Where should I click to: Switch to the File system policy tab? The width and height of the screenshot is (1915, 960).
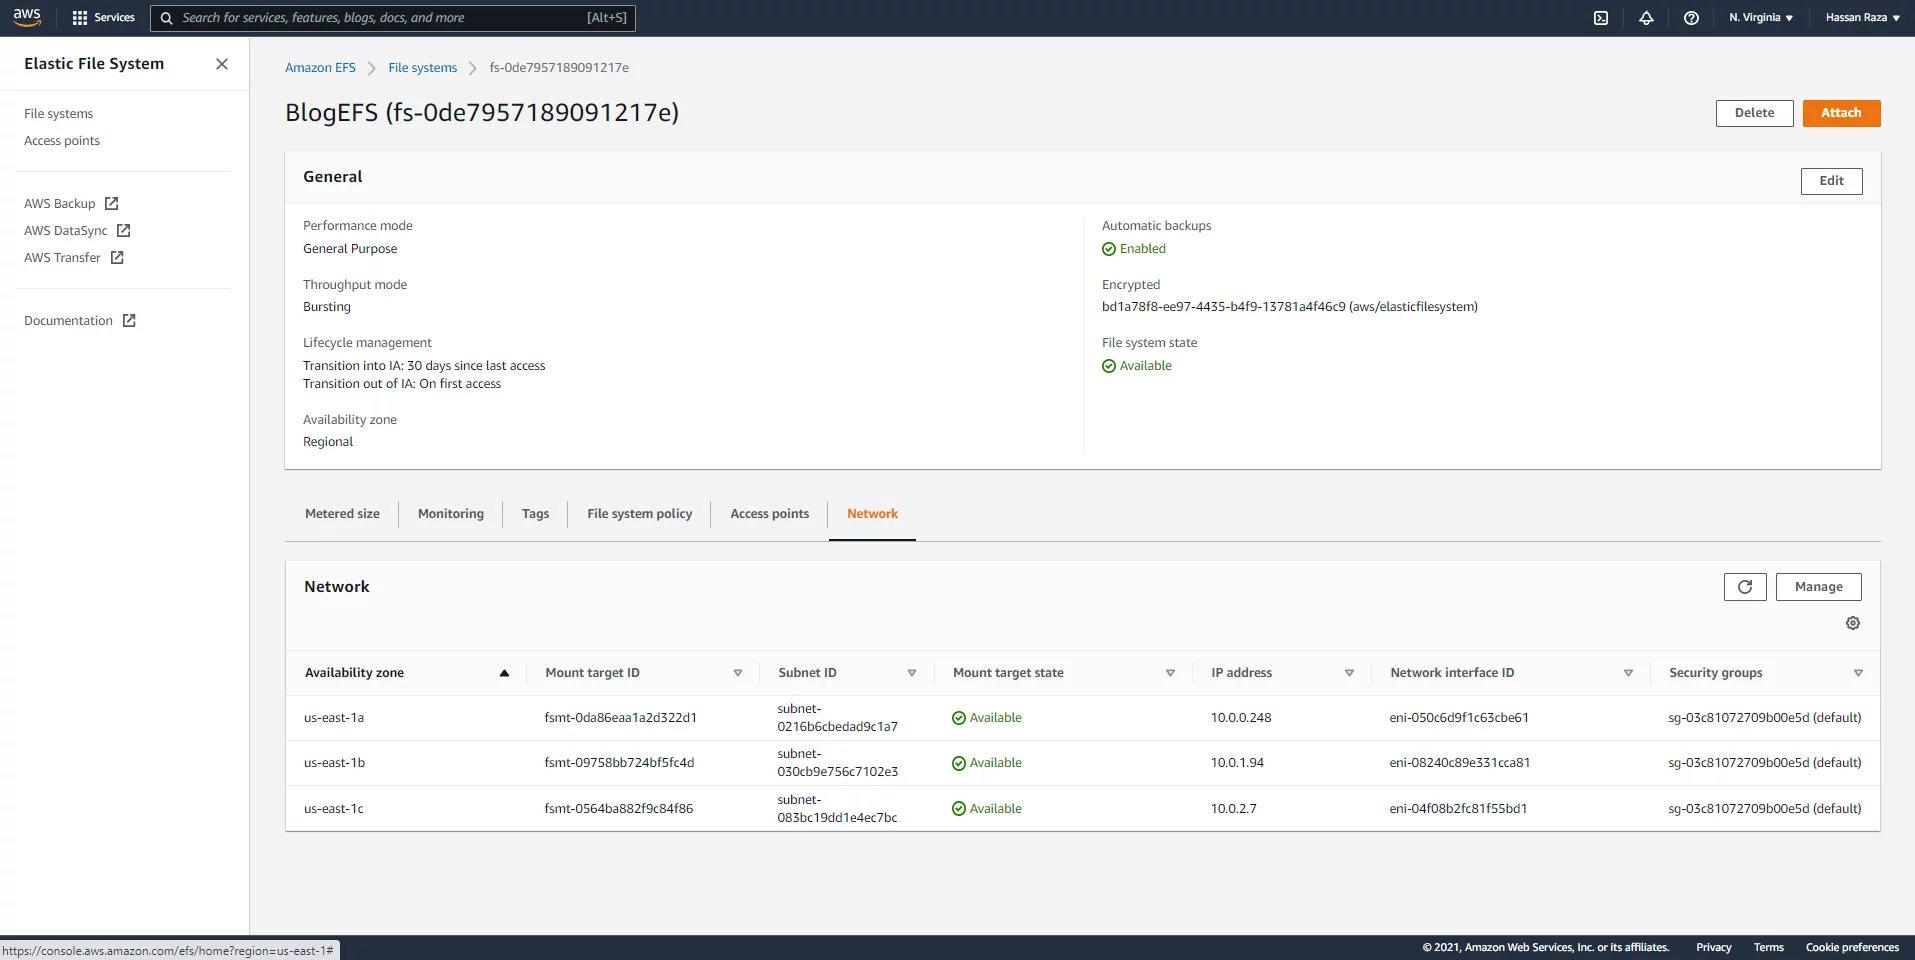[x=640, y=514]
